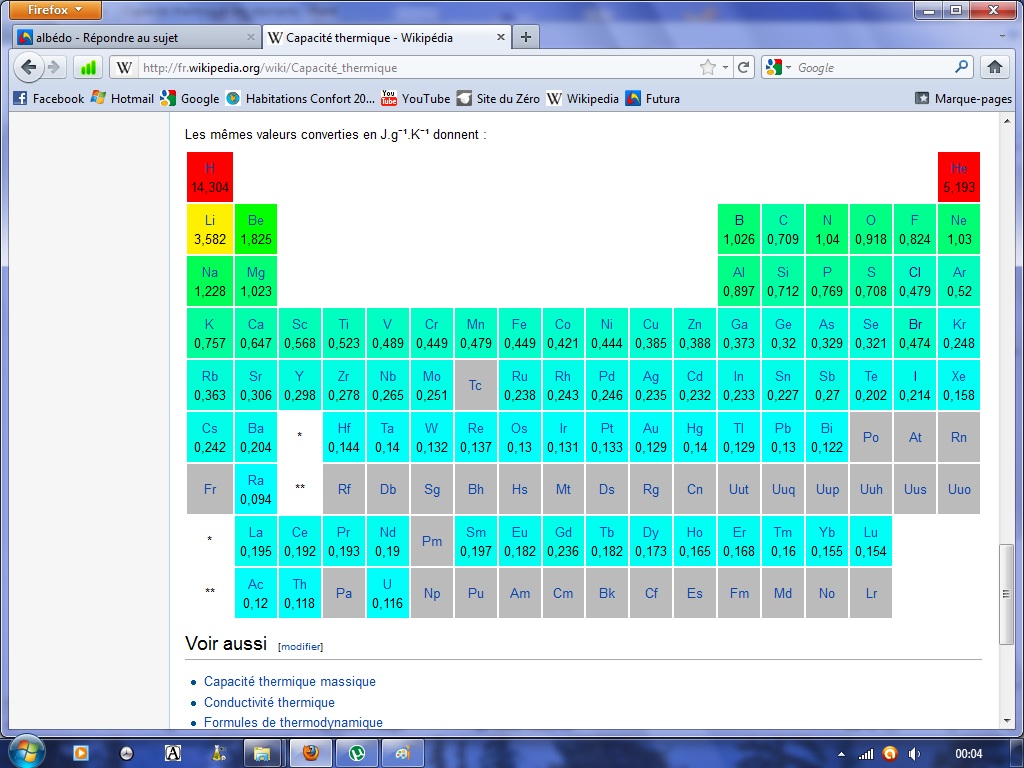
Task: Open the Site du Zéro bookmark
Action: [498, 99]
